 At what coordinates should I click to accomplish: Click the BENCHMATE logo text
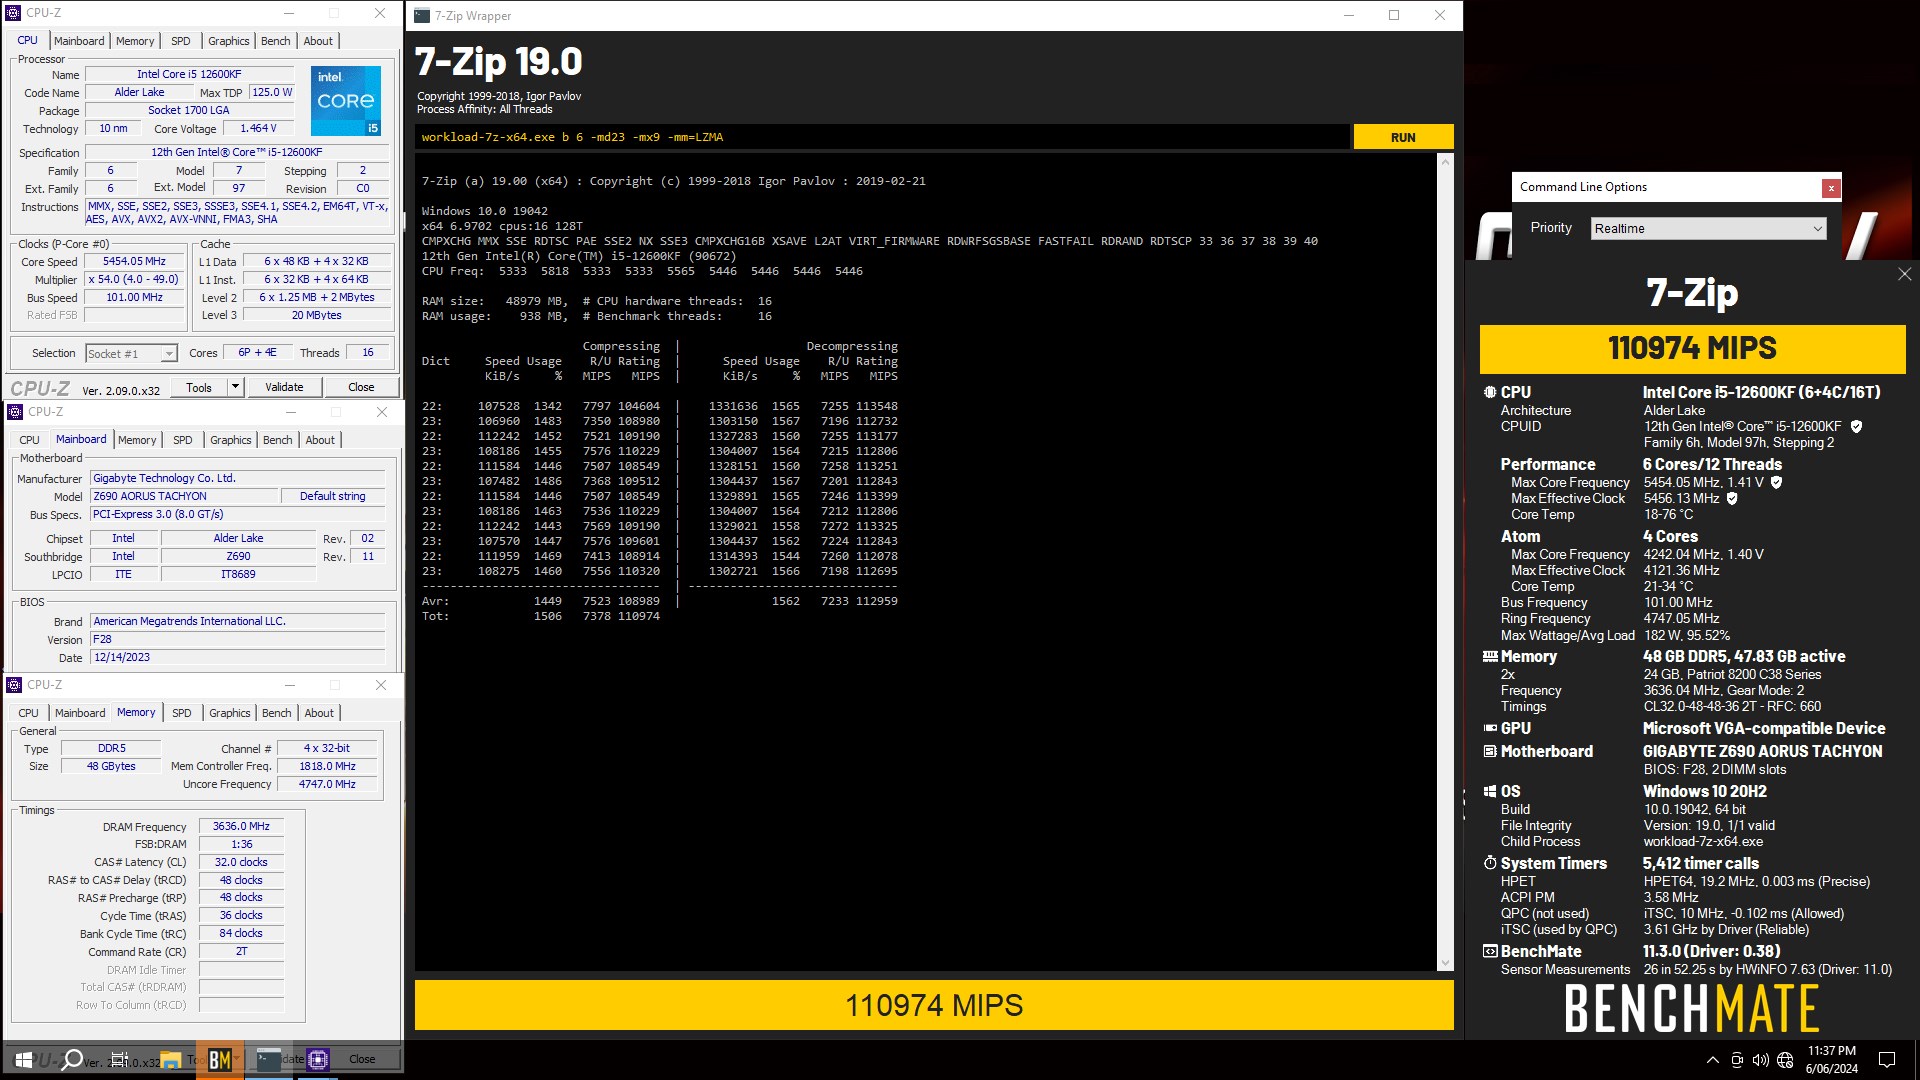[1691, 1009]
